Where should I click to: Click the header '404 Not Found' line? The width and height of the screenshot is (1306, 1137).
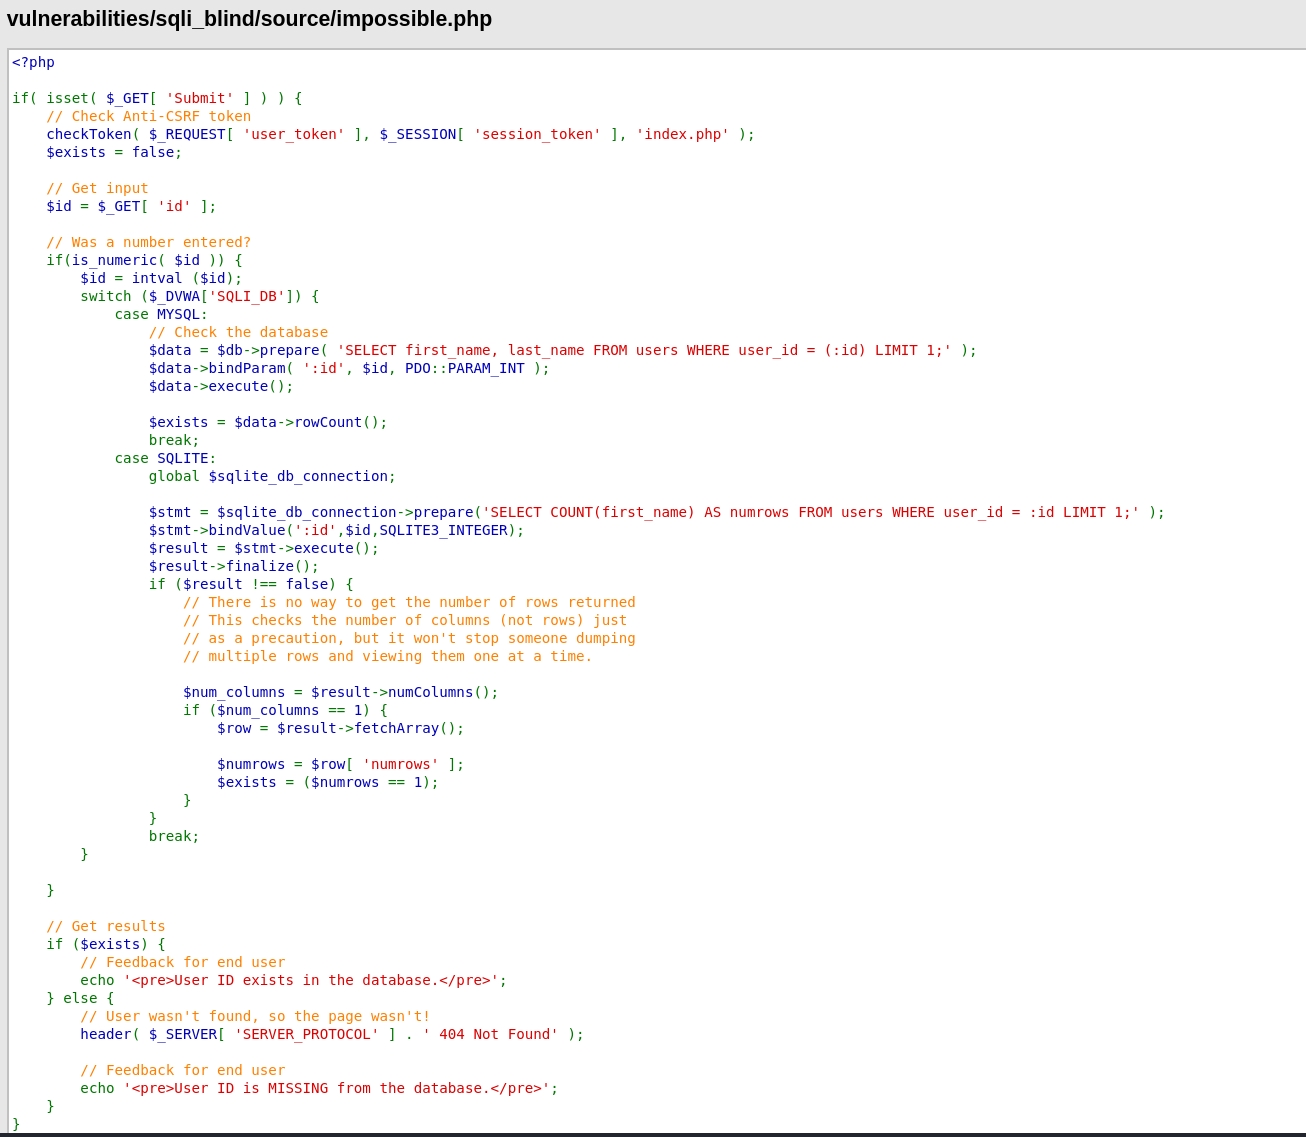[x=332, y=1034]
